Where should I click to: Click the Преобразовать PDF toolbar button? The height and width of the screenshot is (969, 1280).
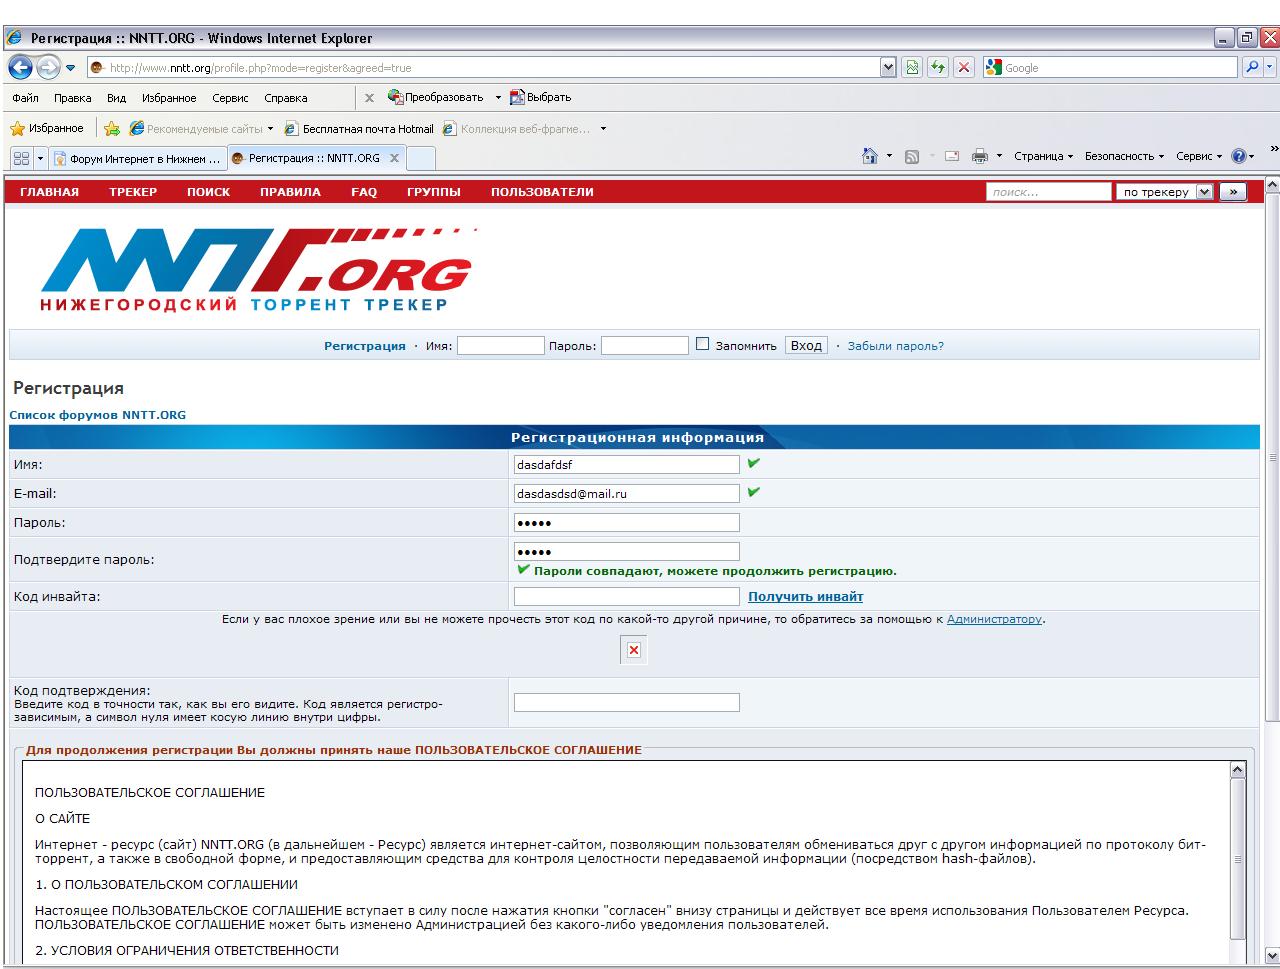pyautogui.click(x=436, y=97)
